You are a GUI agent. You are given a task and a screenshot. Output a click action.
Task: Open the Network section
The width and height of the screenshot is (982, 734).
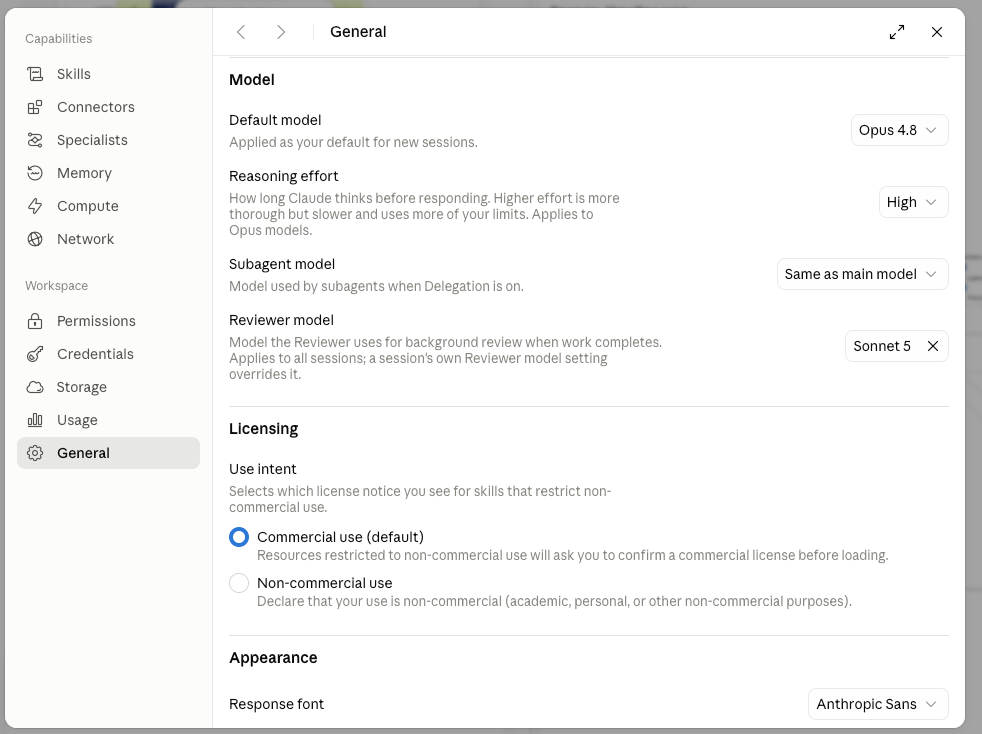pyautogui.click(x=108, y=239)
